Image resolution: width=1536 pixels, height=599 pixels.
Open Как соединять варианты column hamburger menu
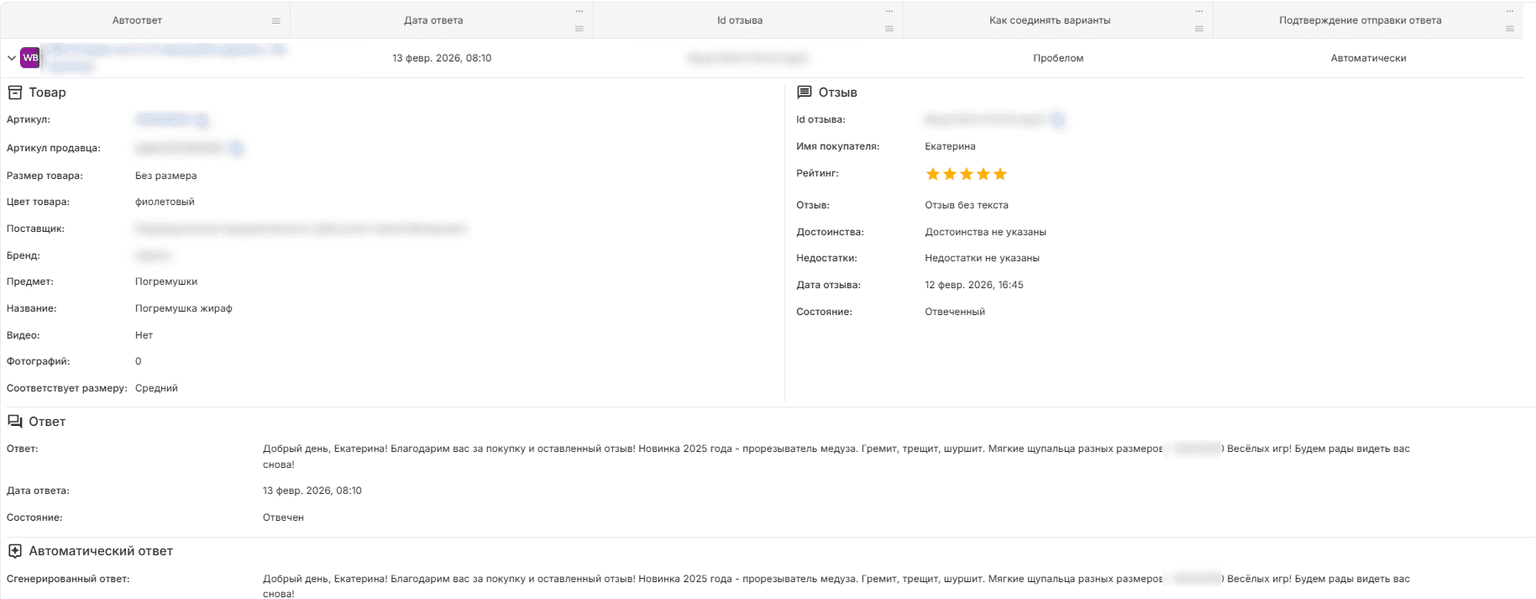click(1199, 28)
